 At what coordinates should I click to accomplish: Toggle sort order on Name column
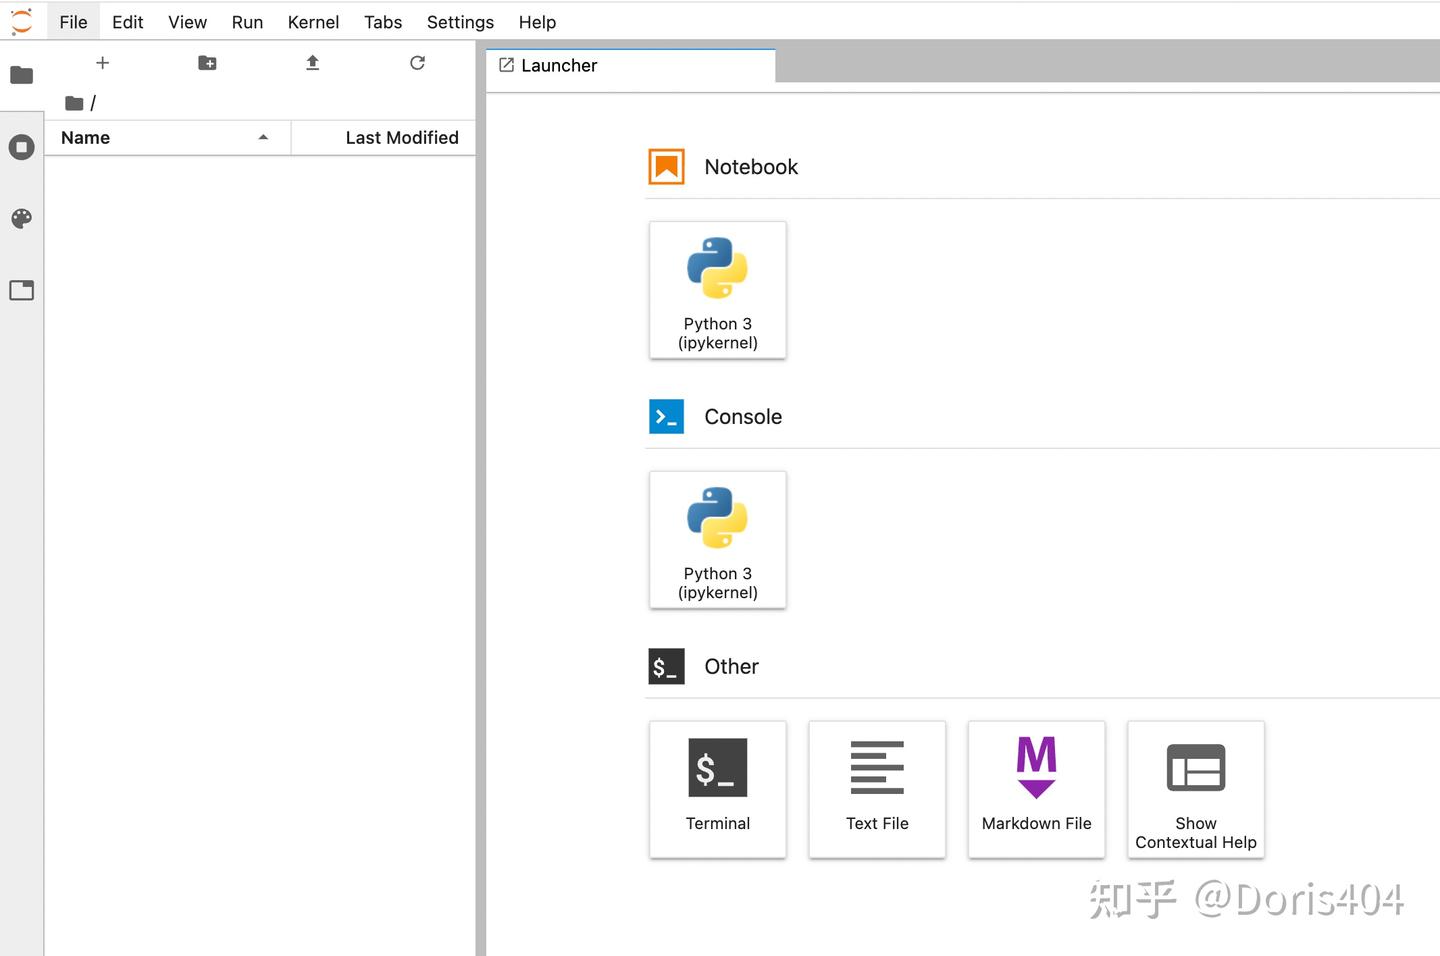tap(167, 138)
